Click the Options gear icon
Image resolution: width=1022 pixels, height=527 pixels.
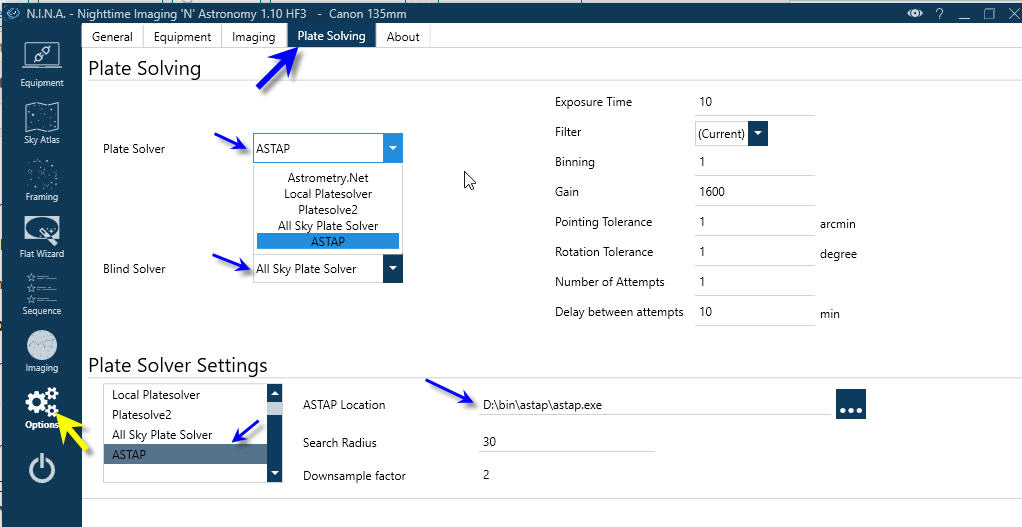(x=41, y=407)
